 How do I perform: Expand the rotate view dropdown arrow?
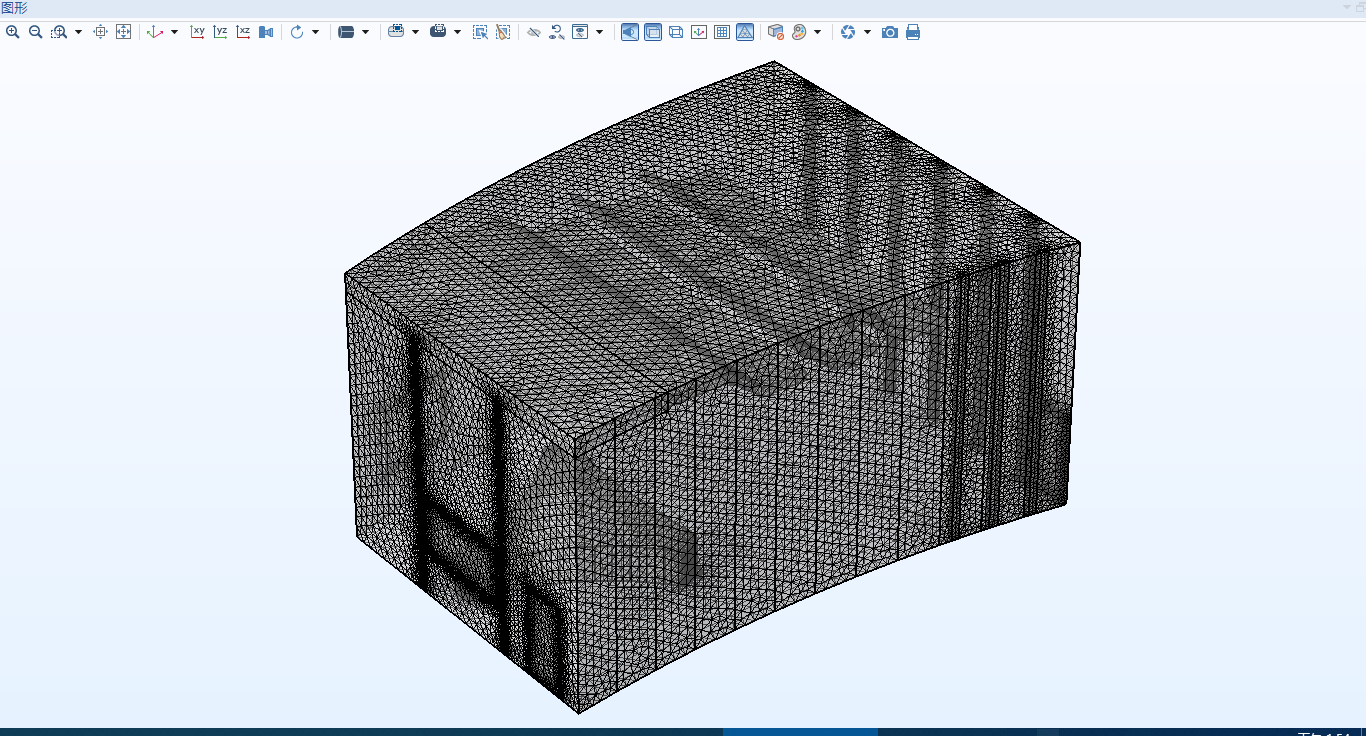click(315, 32)
